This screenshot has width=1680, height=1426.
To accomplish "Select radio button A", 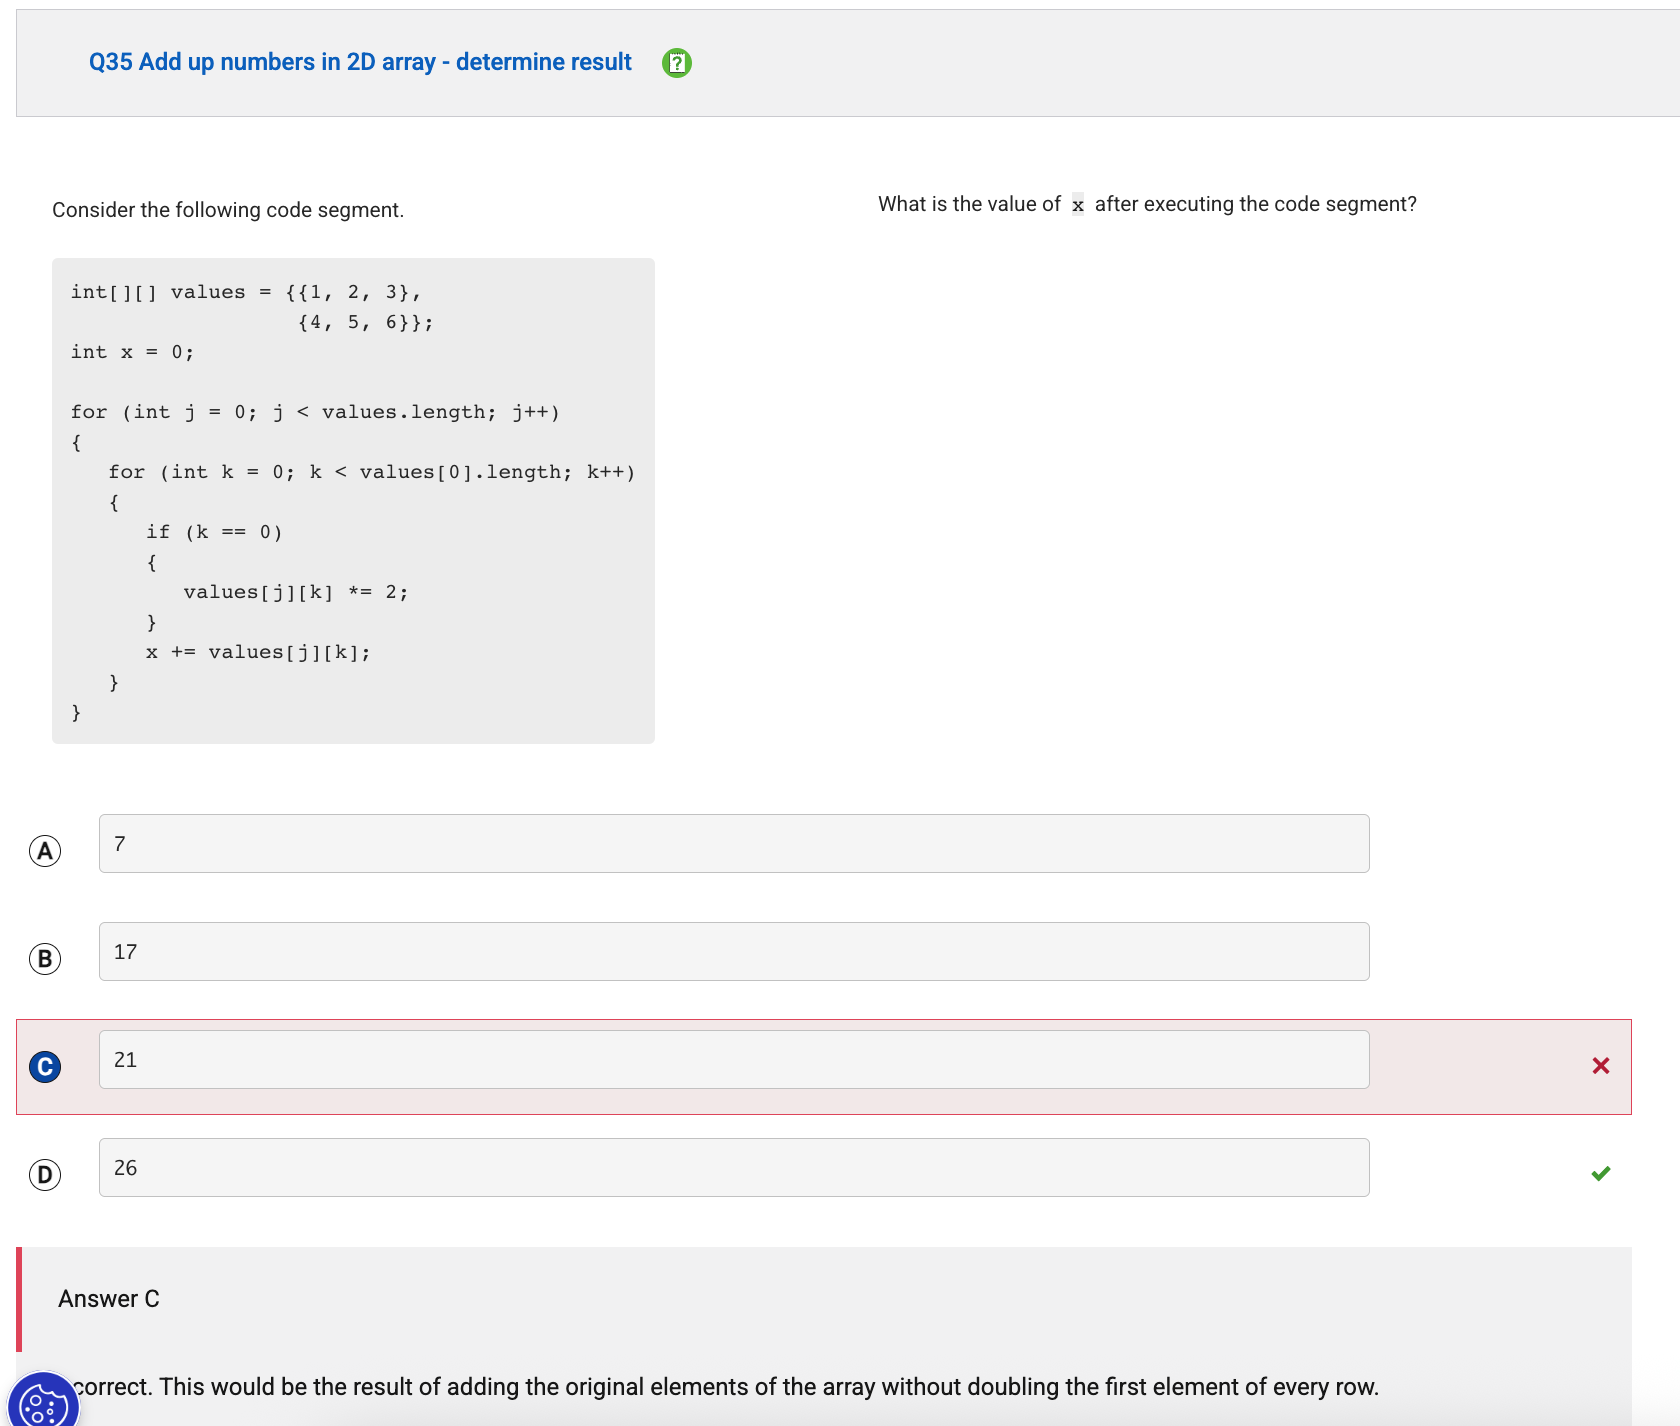I will click(x=45, y=851).
